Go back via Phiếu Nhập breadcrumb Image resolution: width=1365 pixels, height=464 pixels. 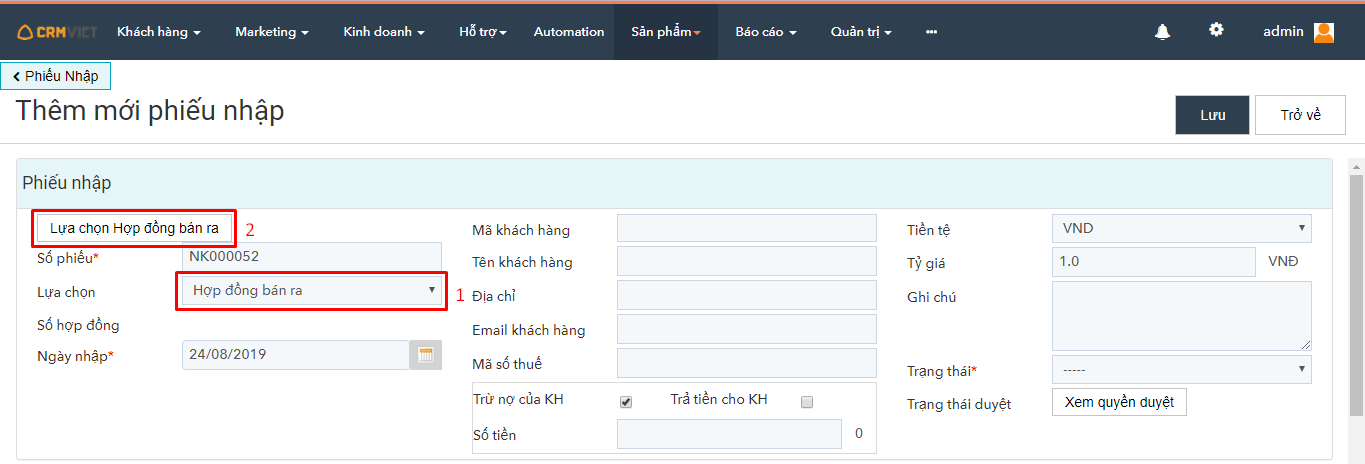[x=56, y=76]
